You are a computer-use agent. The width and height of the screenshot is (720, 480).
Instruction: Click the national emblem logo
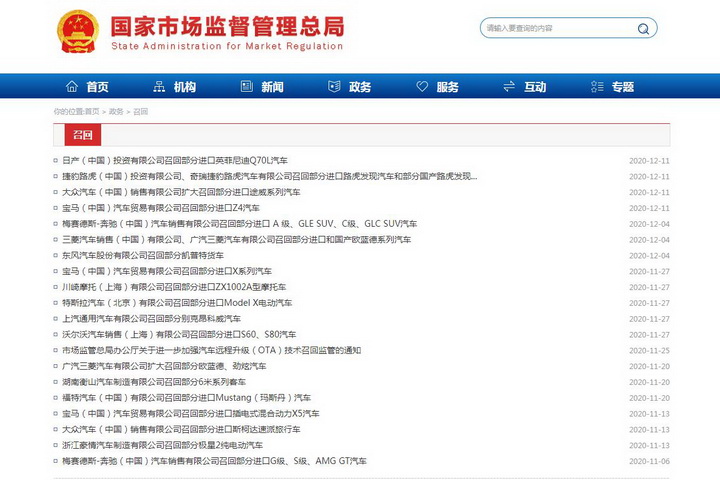(78, 32)
